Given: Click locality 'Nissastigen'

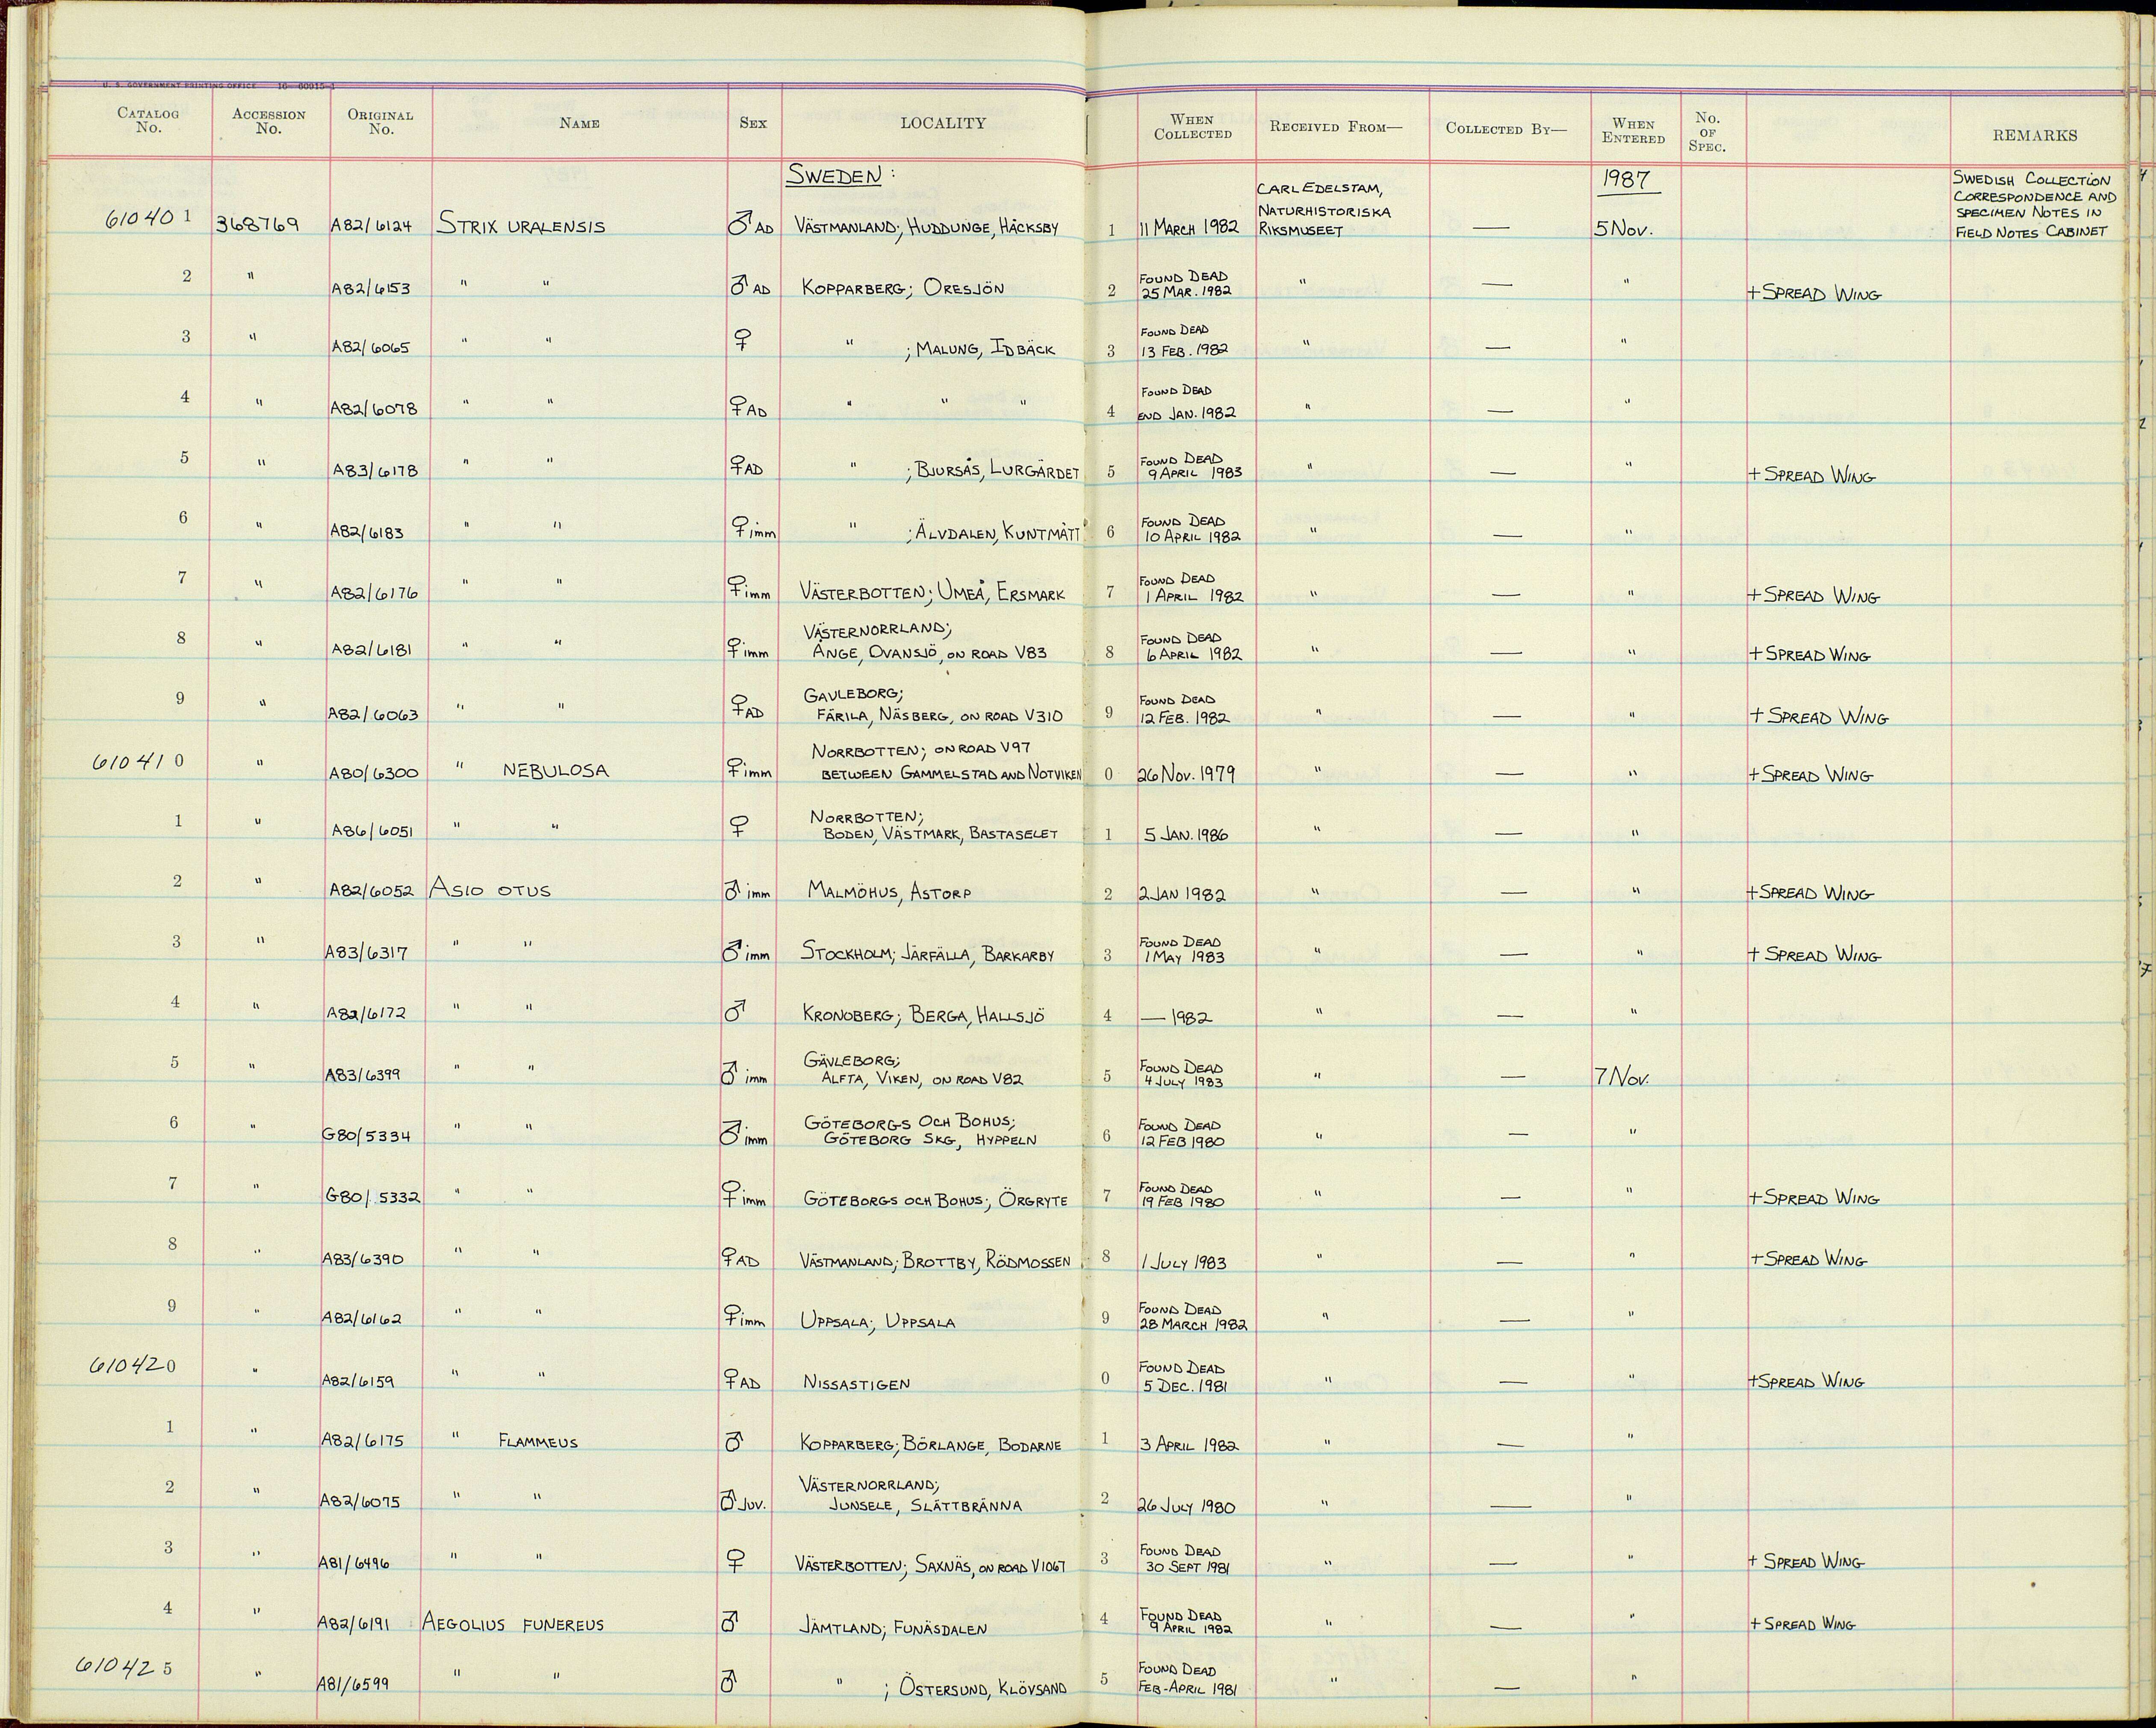Looking at the screenshot, I should tap(857, 1384).
